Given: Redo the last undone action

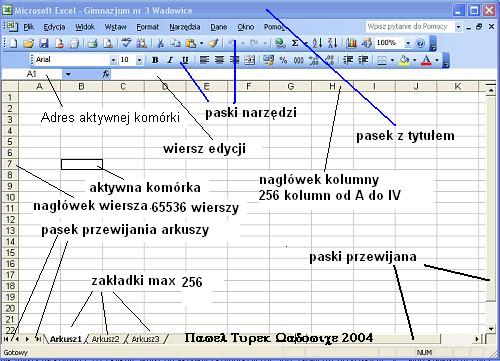Looking at the screenshot, I should [254, 43].
